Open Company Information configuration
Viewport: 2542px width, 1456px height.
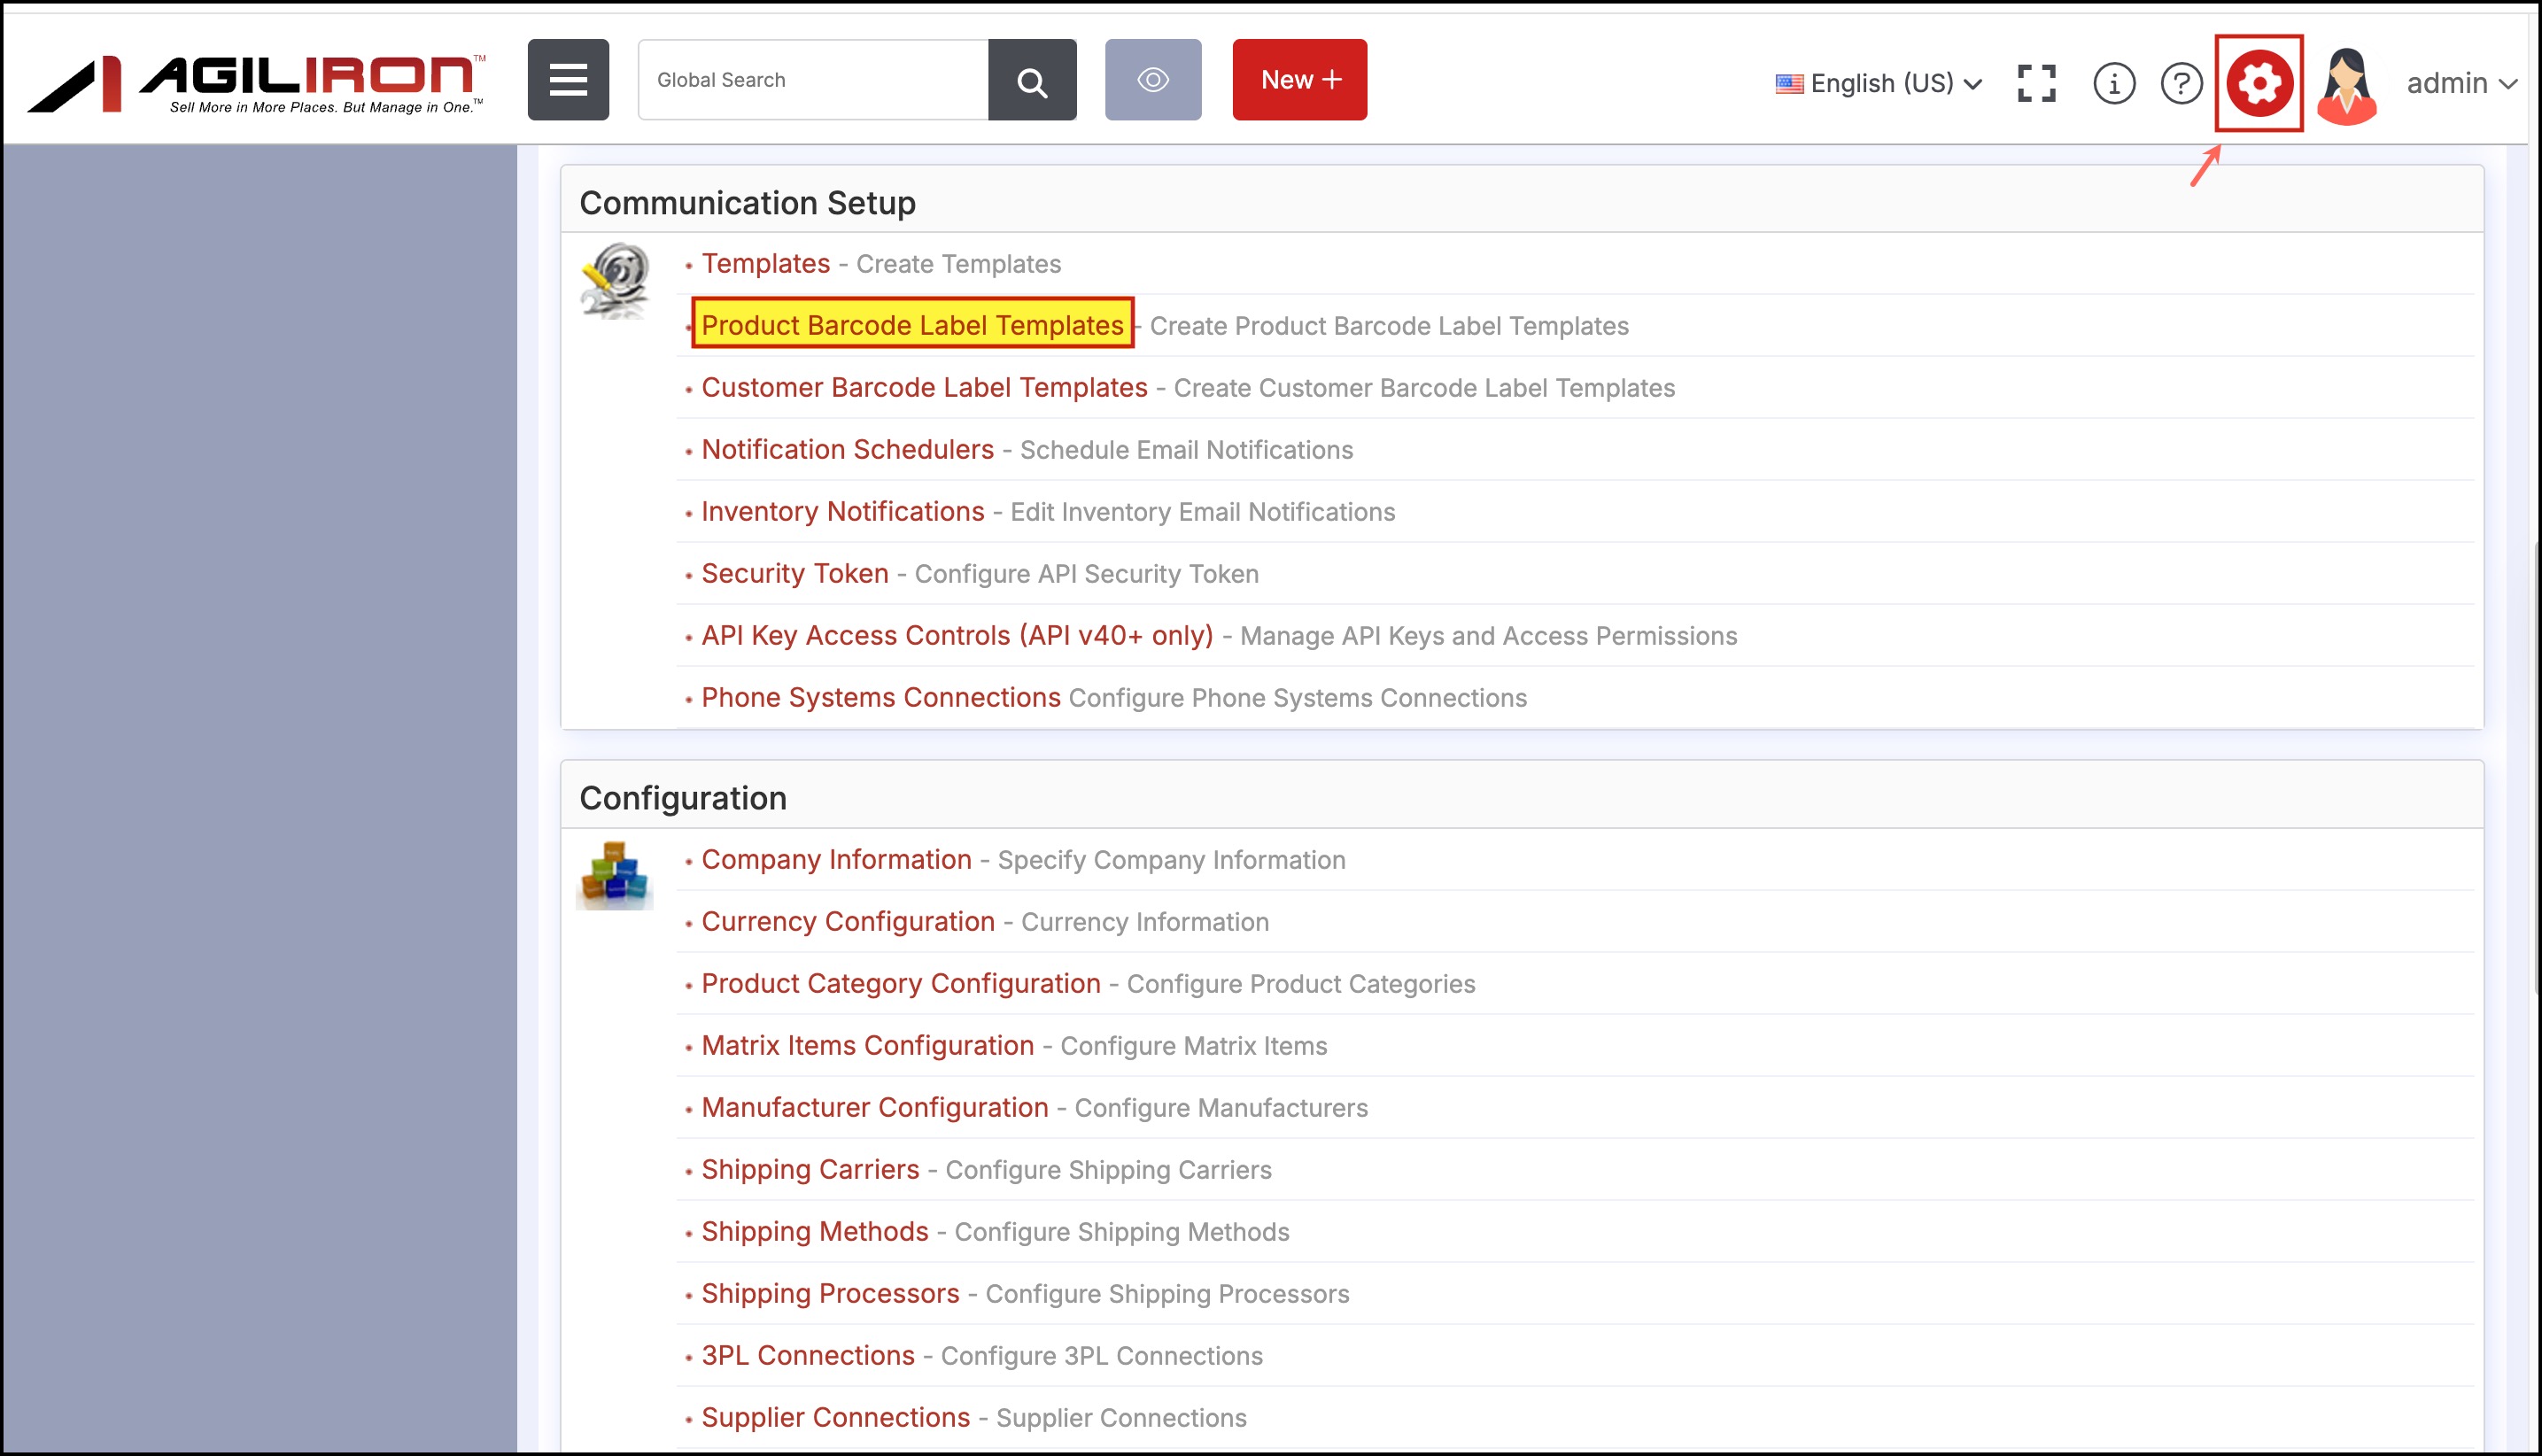(x=836, y=859)
